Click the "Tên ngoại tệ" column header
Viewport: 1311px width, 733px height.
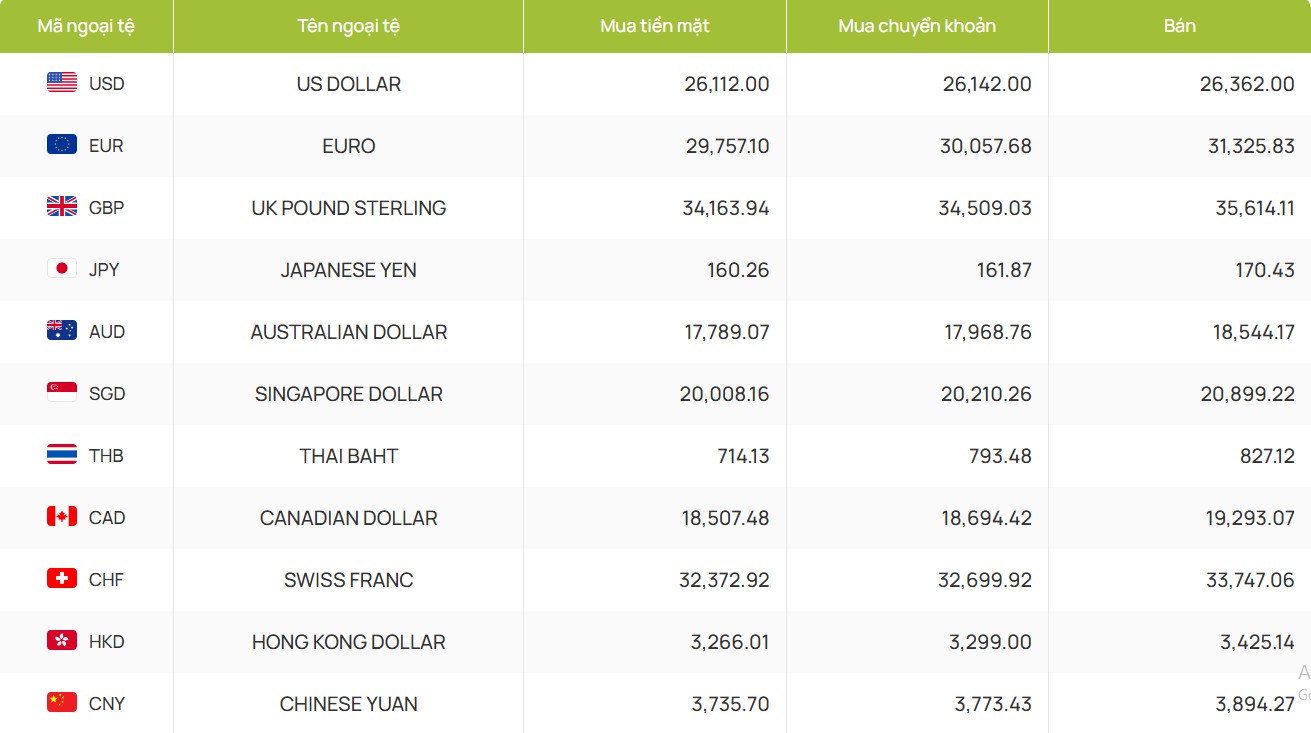(348, 26)
